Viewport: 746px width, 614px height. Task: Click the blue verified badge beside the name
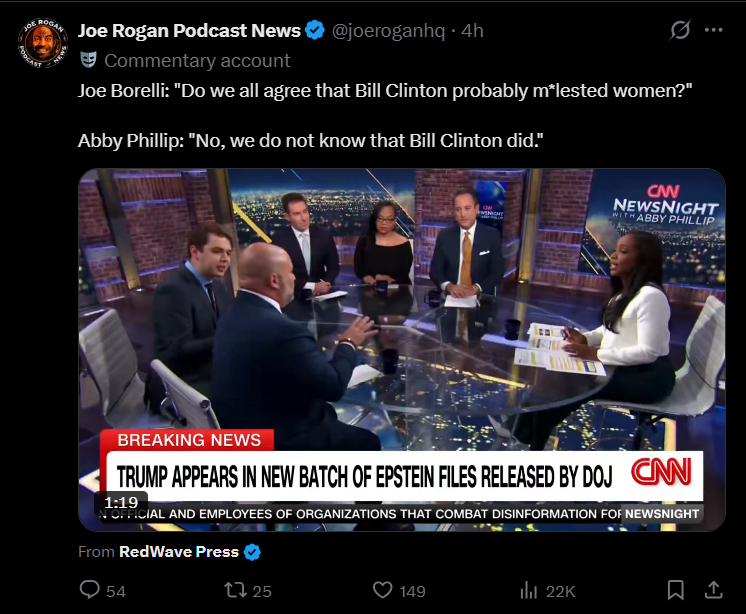coord(315,30)
